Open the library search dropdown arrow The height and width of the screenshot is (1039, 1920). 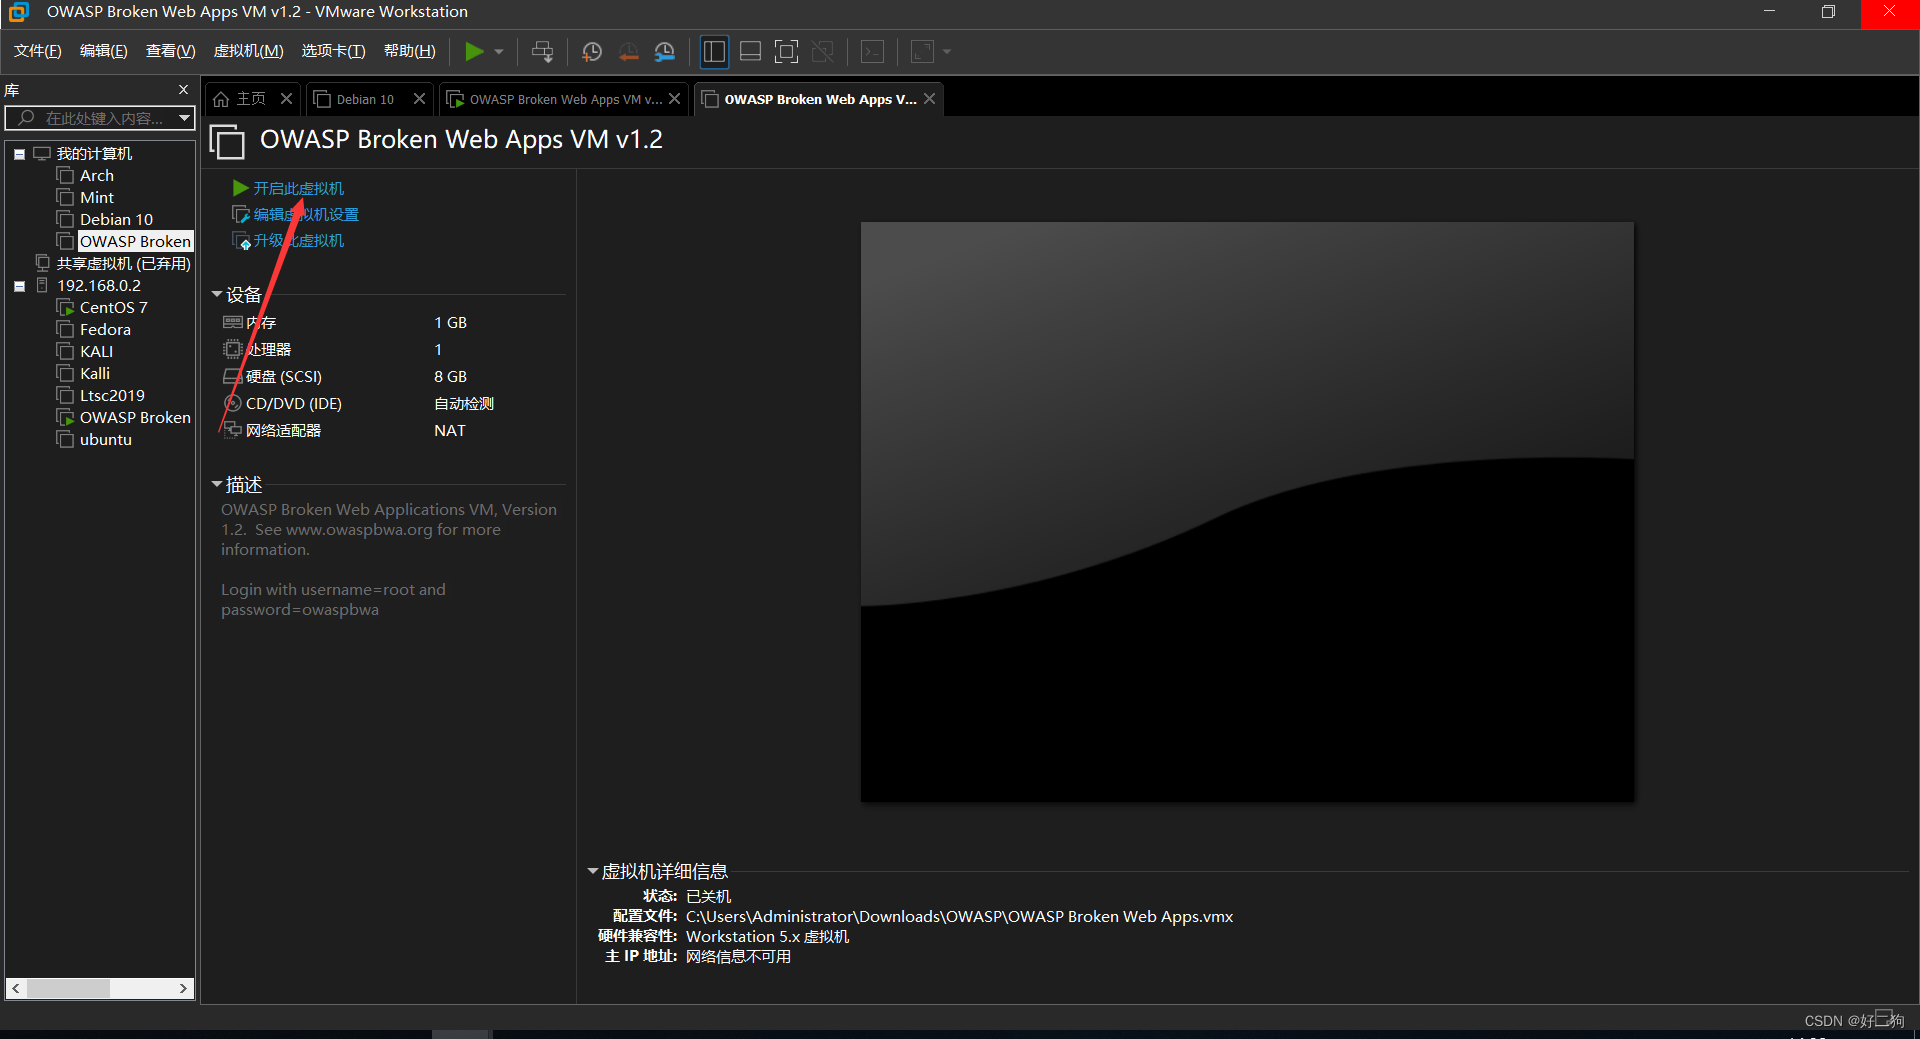coord(184,118)
